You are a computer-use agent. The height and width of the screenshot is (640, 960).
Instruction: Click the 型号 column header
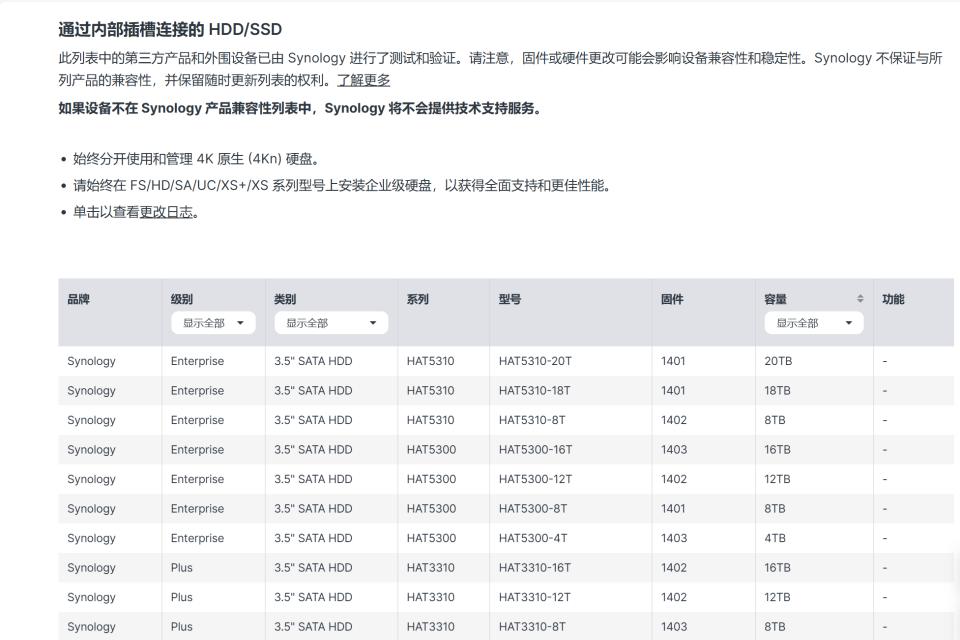click(x=510, y=299)
